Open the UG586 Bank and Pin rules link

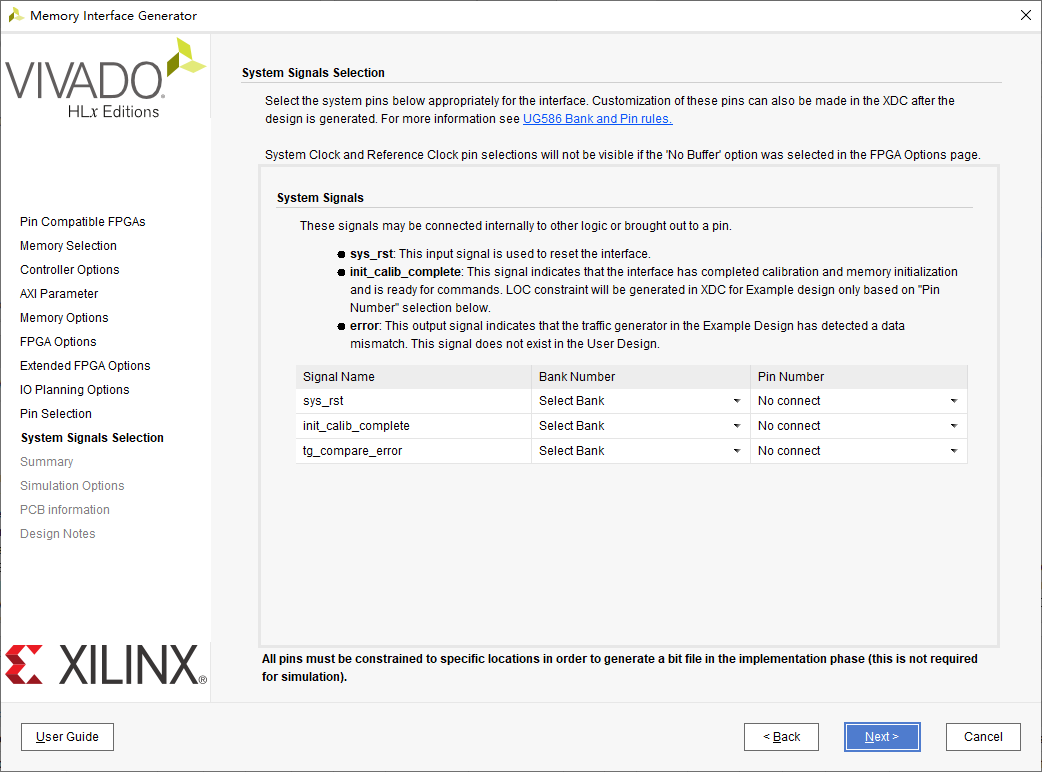[597, 118]
